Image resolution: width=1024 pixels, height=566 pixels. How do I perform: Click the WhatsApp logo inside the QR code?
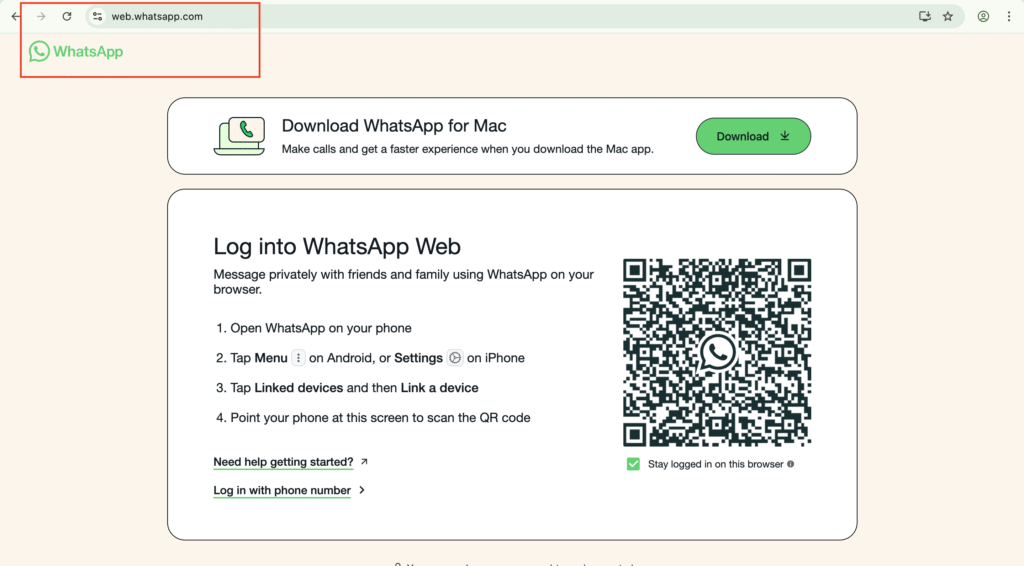tap(717, 353)
